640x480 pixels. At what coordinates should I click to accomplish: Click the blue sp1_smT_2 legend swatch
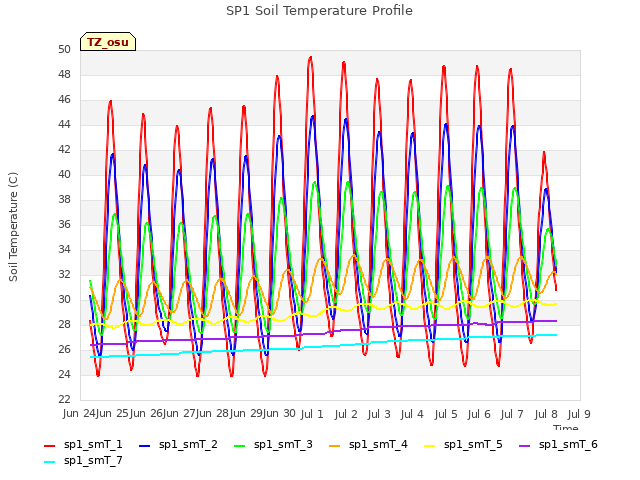pyautogui.click(x=144, y=446)
